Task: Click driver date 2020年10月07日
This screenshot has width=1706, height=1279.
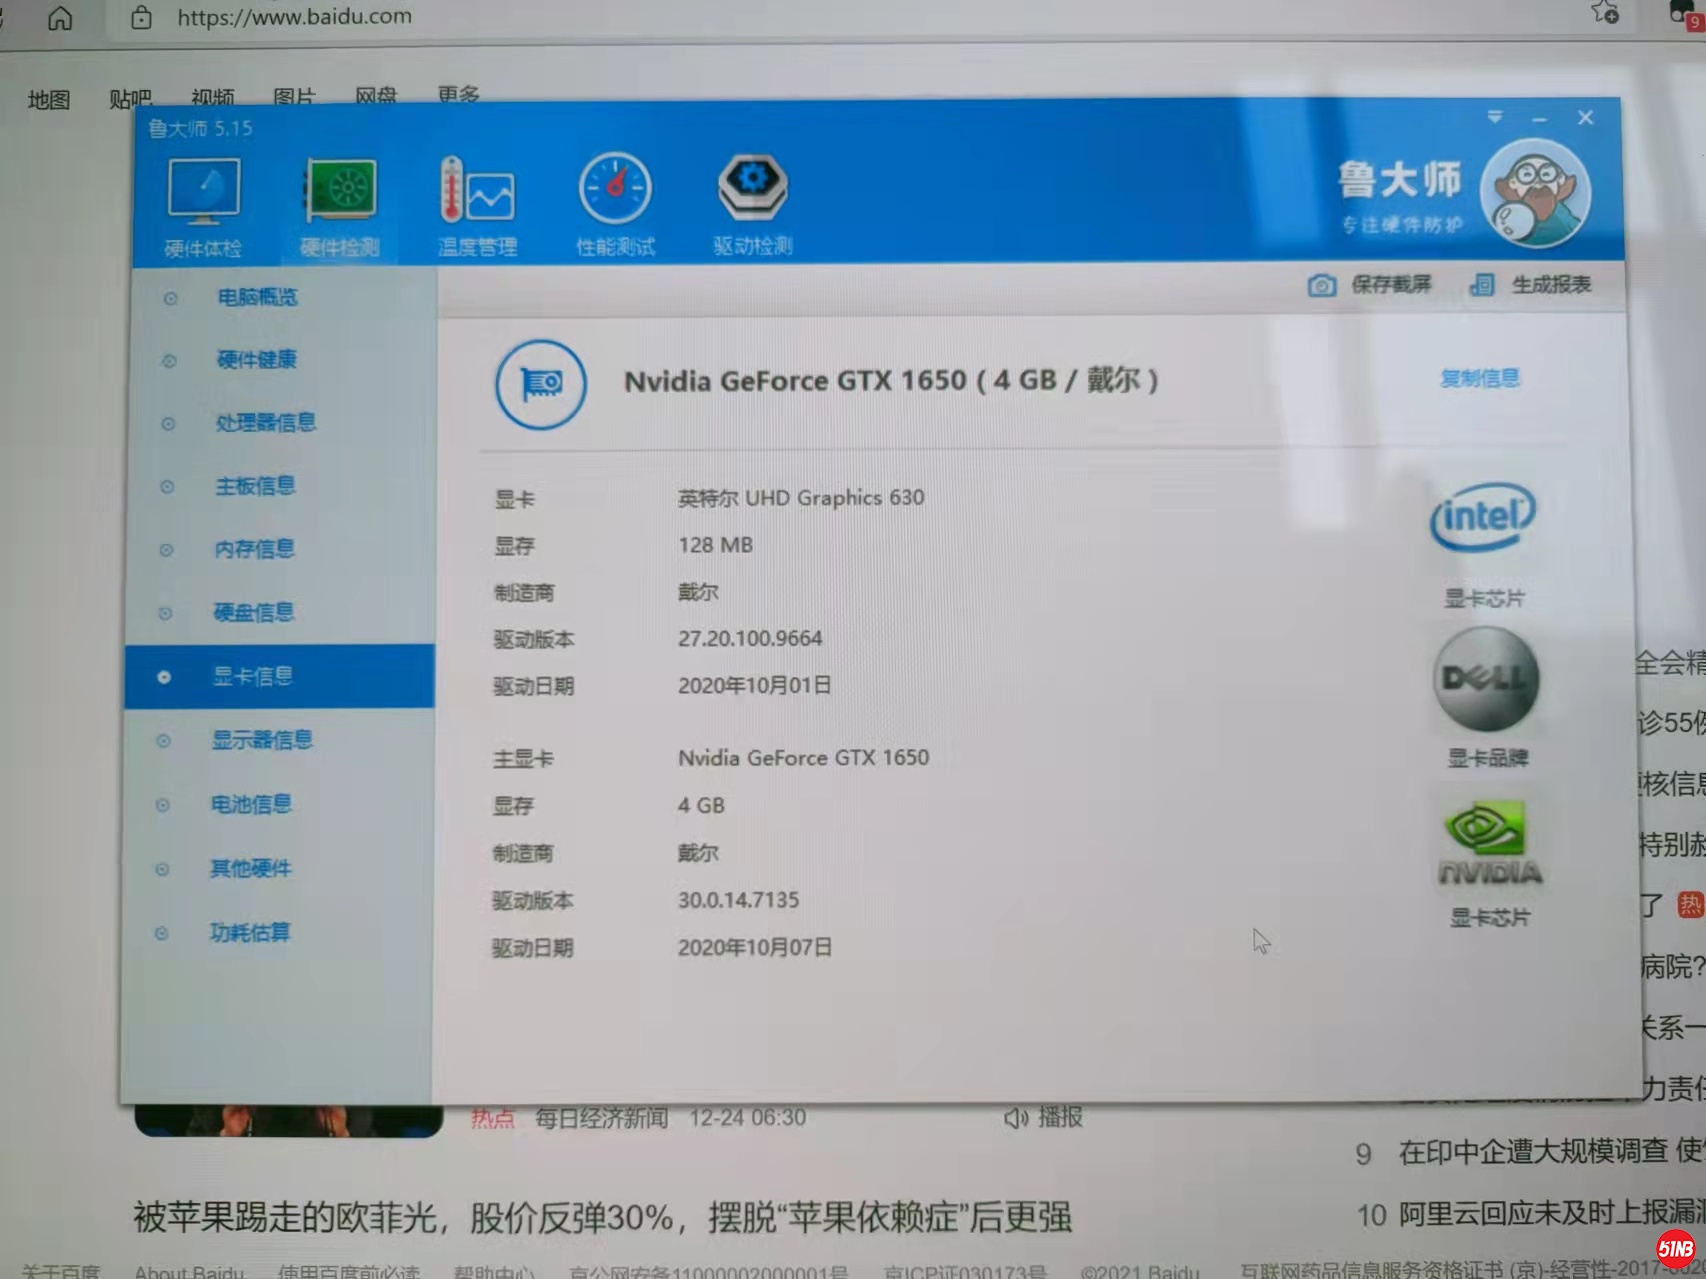Action: [x=754, y=947]
